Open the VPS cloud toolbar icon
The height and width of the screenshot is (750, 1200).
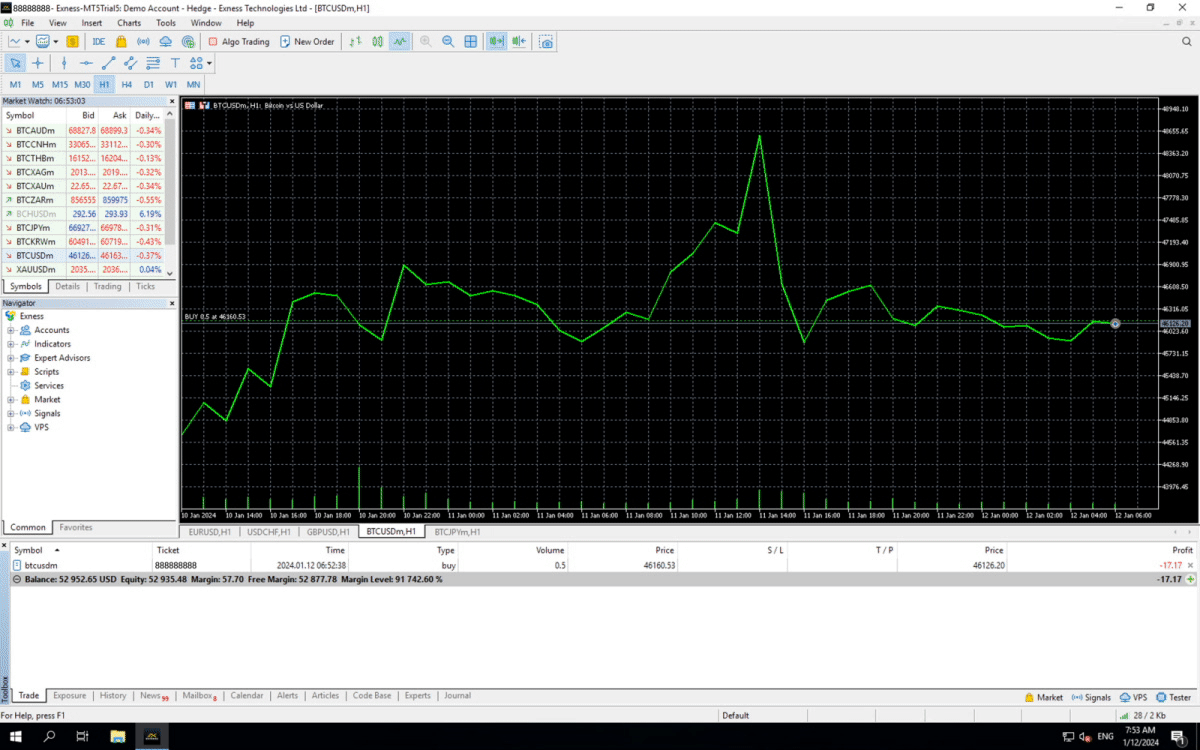pos(165,42)
